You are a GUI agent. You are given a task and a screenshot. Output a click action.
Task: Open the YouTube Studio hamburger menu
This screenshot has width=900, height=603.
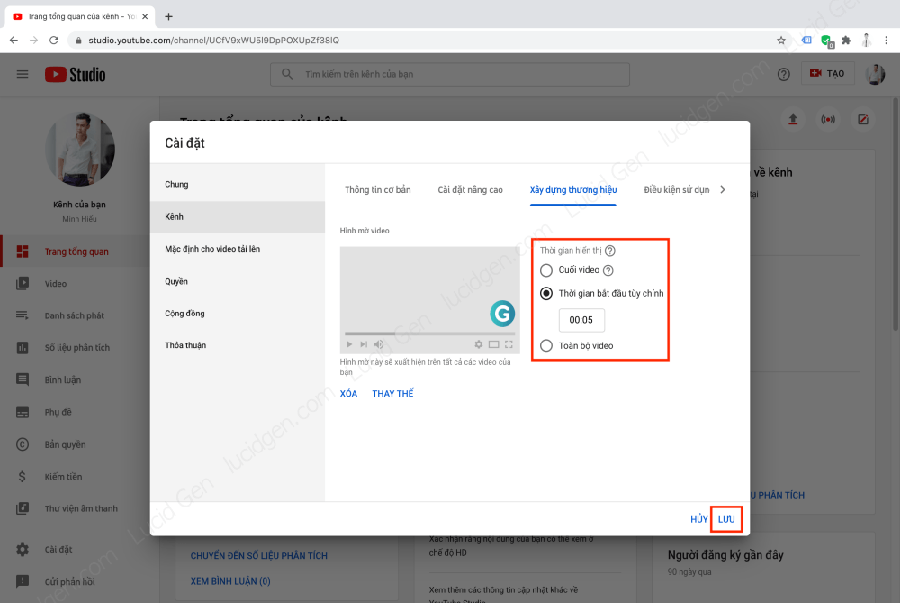[x=22, y=74]
